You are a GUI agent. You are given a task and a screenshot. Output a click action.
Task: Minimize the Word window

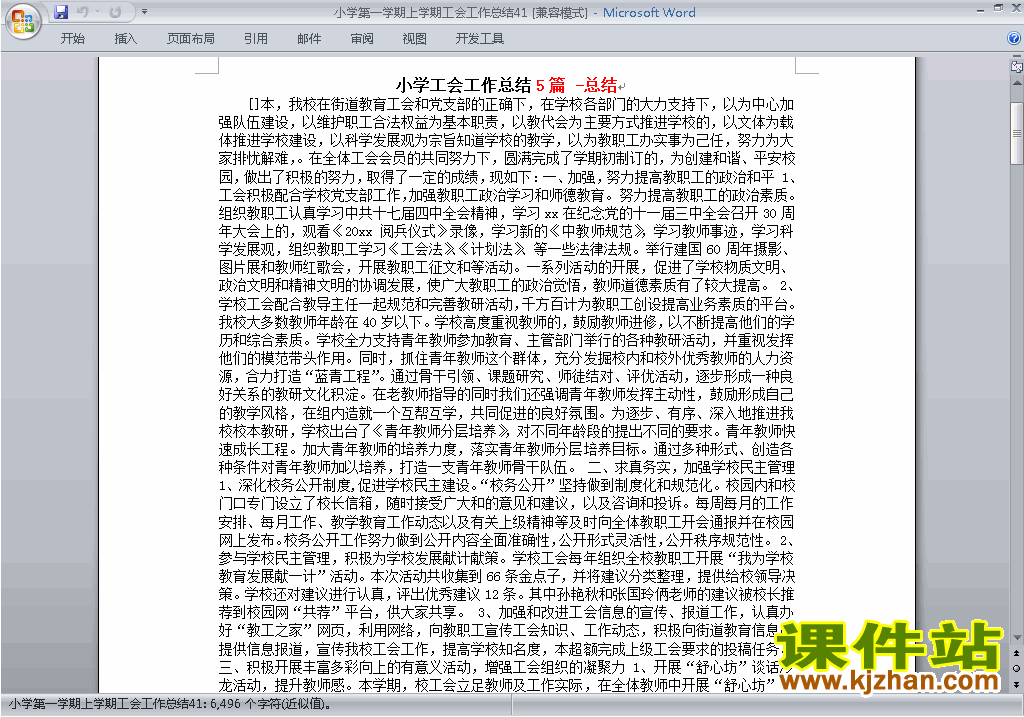[x=981, y=10]
